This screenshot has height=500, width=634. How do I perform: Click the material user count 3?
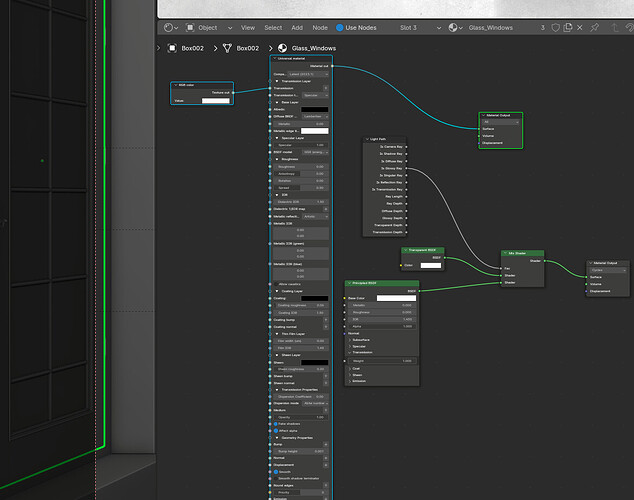click(x=543, y=27)
